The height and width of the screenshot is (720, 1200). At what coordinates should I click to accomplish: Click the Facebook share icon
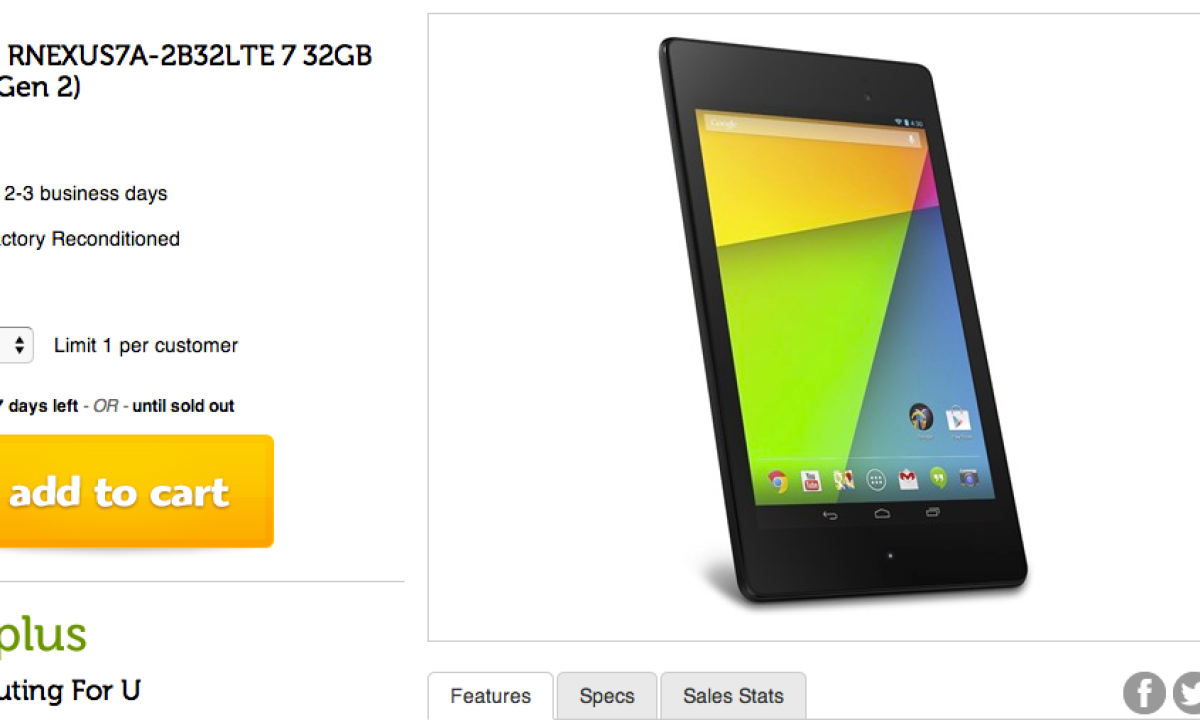[1144, 693]
